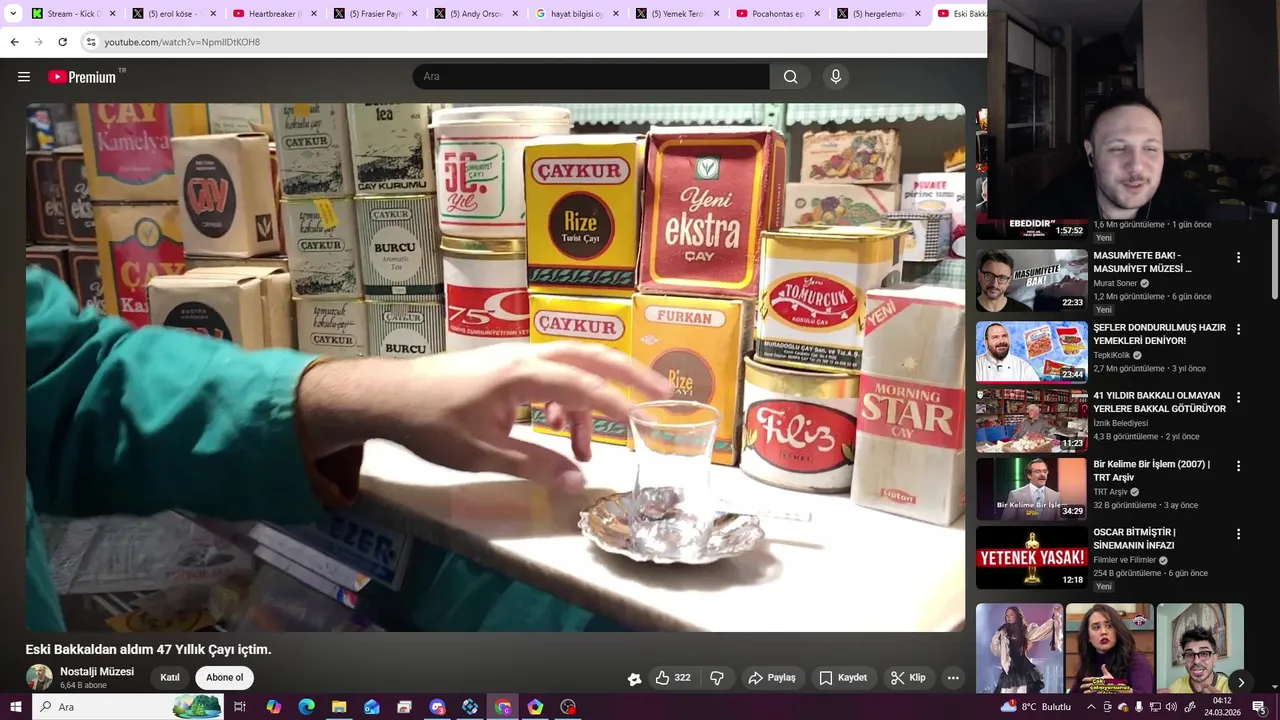Close the Yemek Teröristi X tab
Viewport: 1280px width, 720px height.
pos(716,14)
